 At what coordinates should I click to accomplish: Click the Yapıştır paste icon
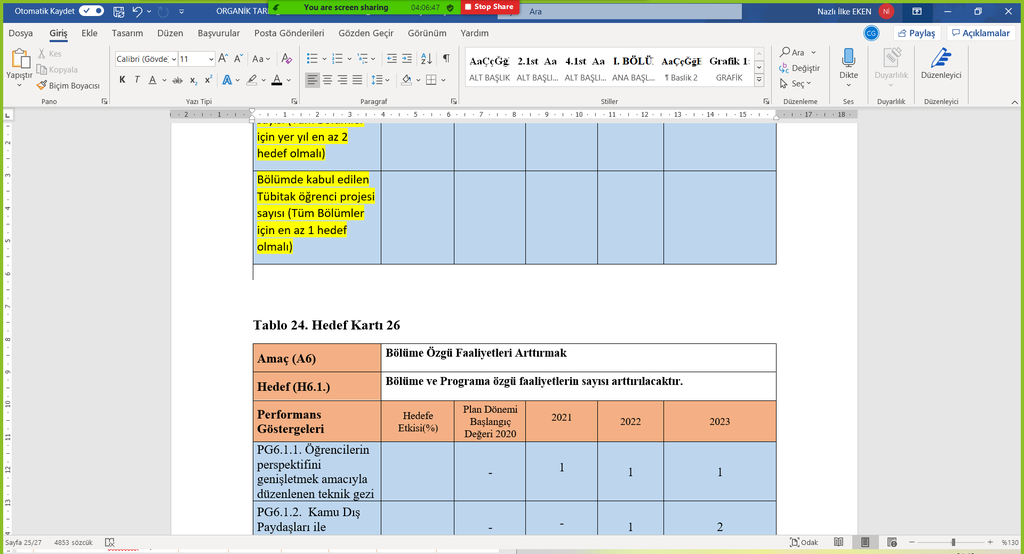20,59
